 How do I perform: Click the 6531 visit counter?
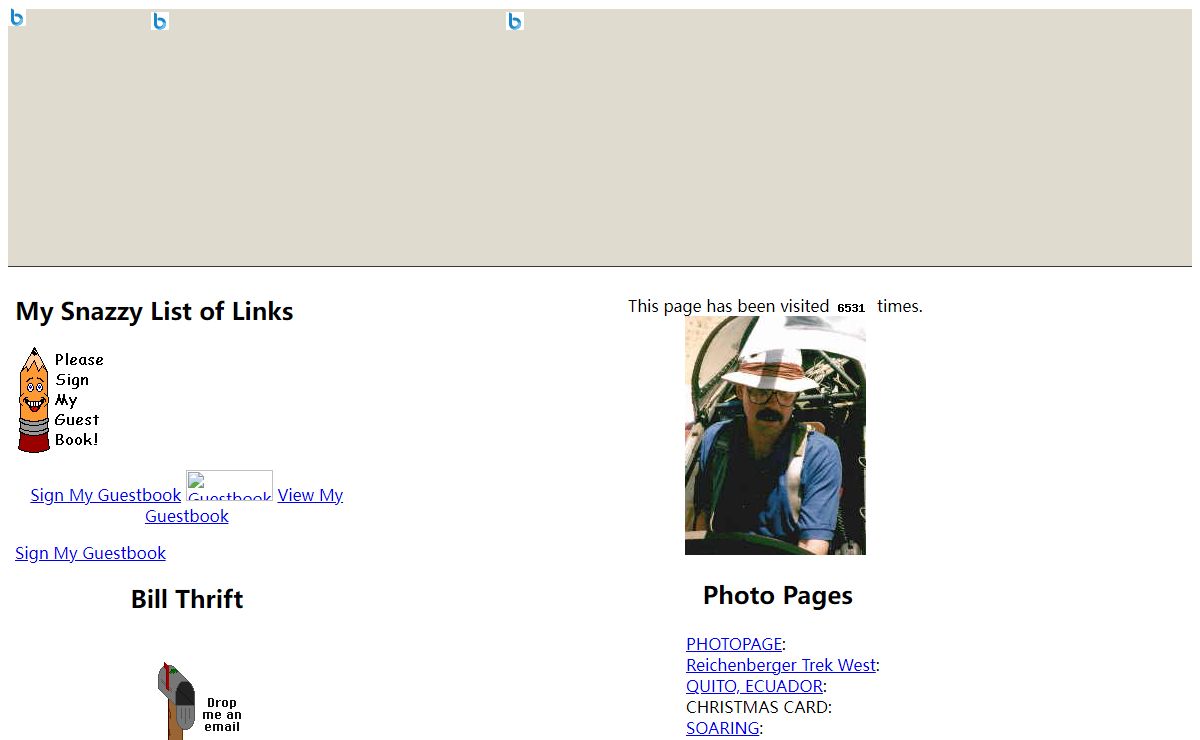coord(852,308)
